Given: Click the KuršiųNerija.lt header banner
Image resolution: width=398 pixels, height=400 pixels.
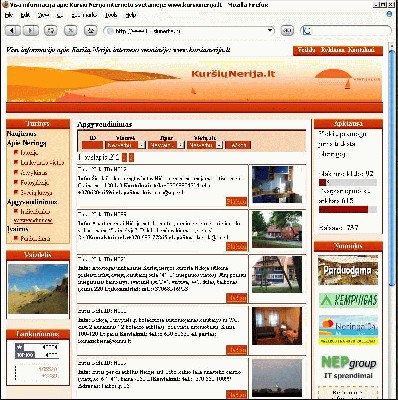Looking at the screenshot, I should (x=194, y=79).
